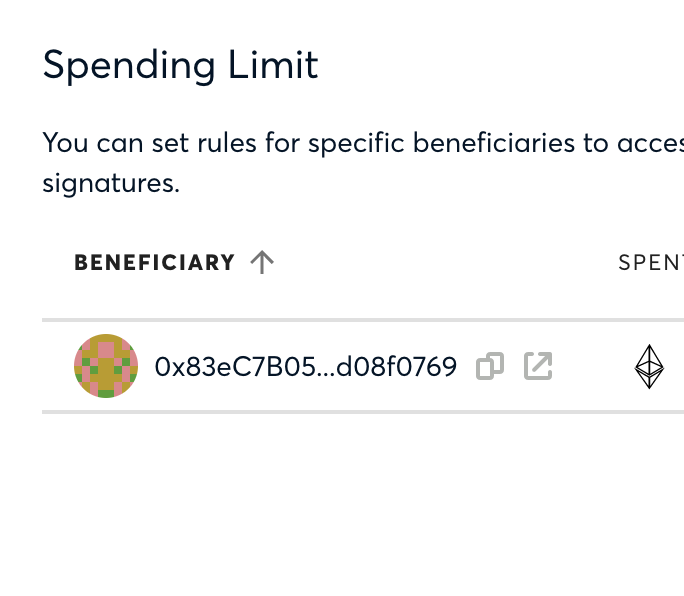Click the word "signatures." in the description
Viewport: 684px width, 596px height.
point(111,184)
